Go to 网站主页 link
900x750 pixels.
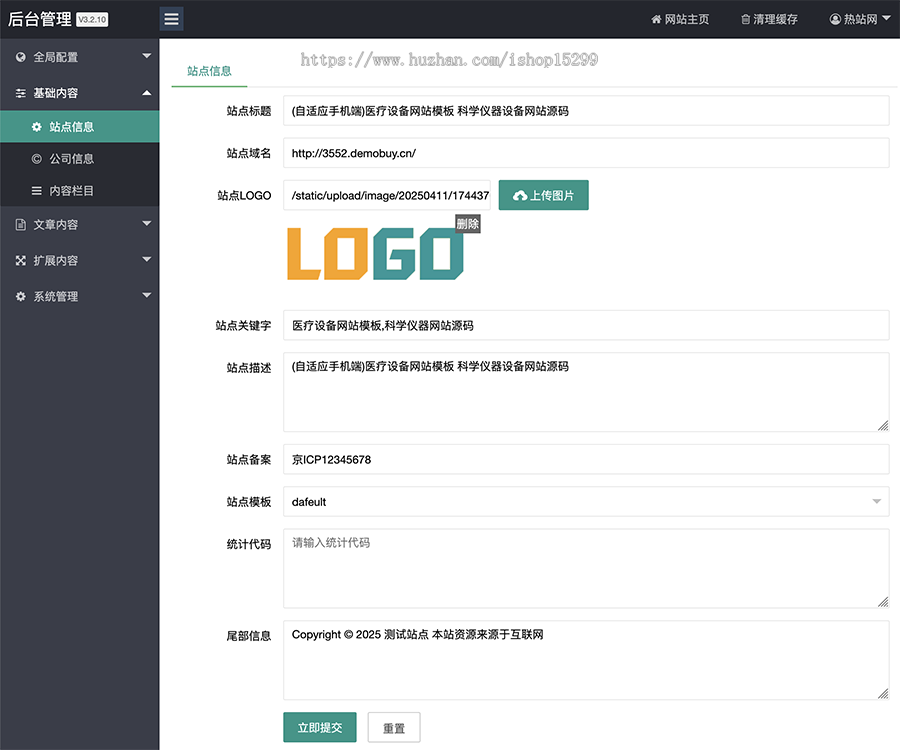coord(680,20)
